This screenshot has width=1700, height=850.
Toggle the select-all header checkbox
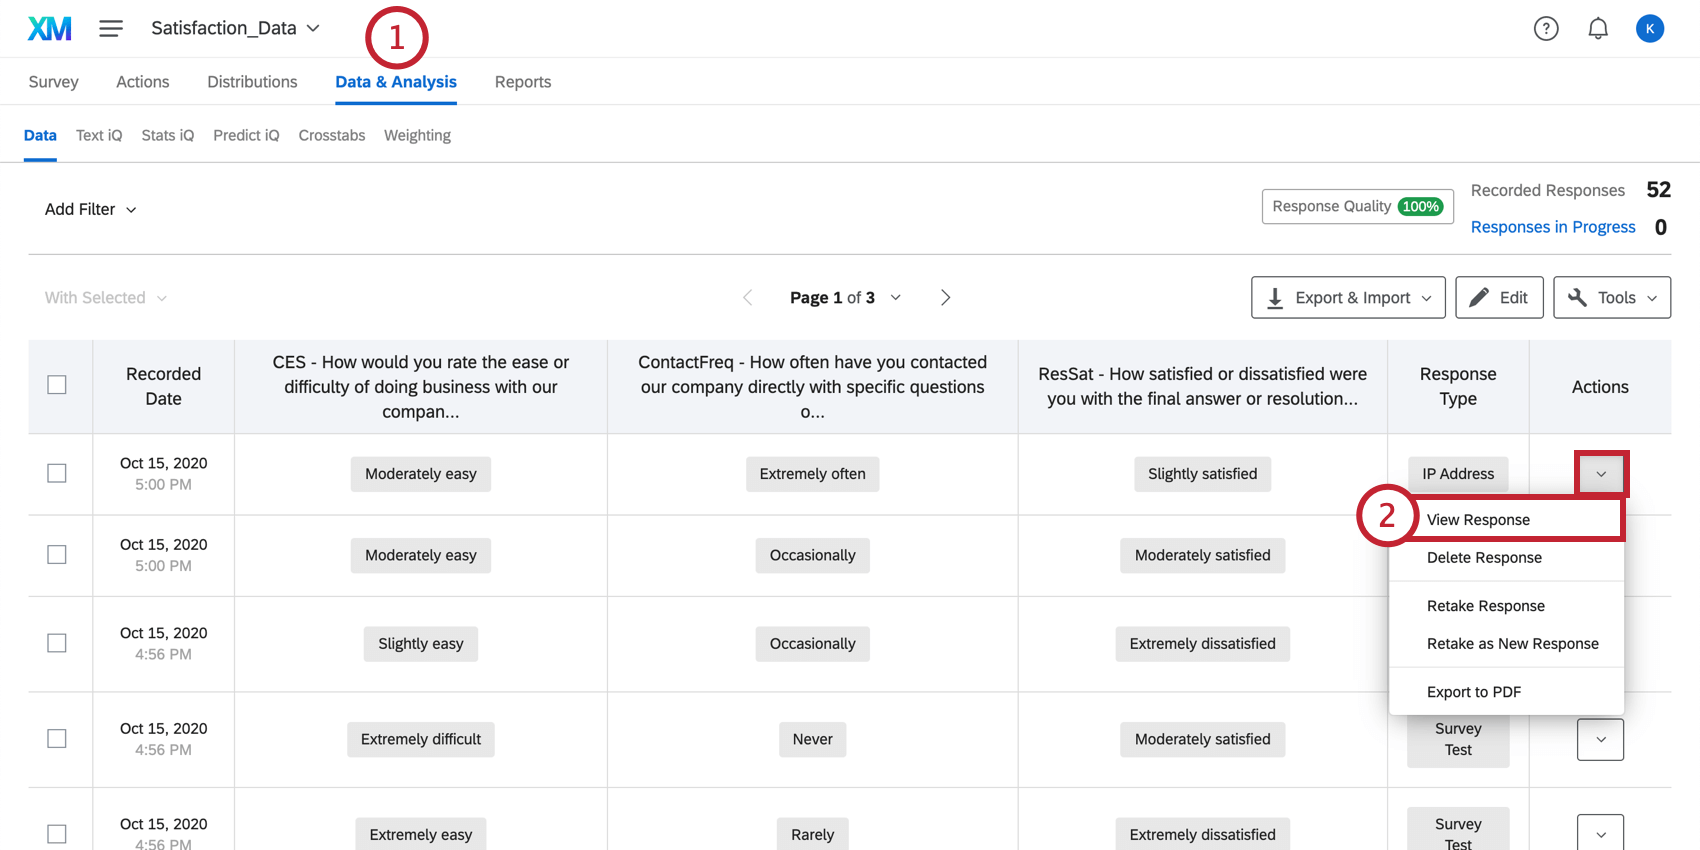pyautogui.click(x=57, y=385)
